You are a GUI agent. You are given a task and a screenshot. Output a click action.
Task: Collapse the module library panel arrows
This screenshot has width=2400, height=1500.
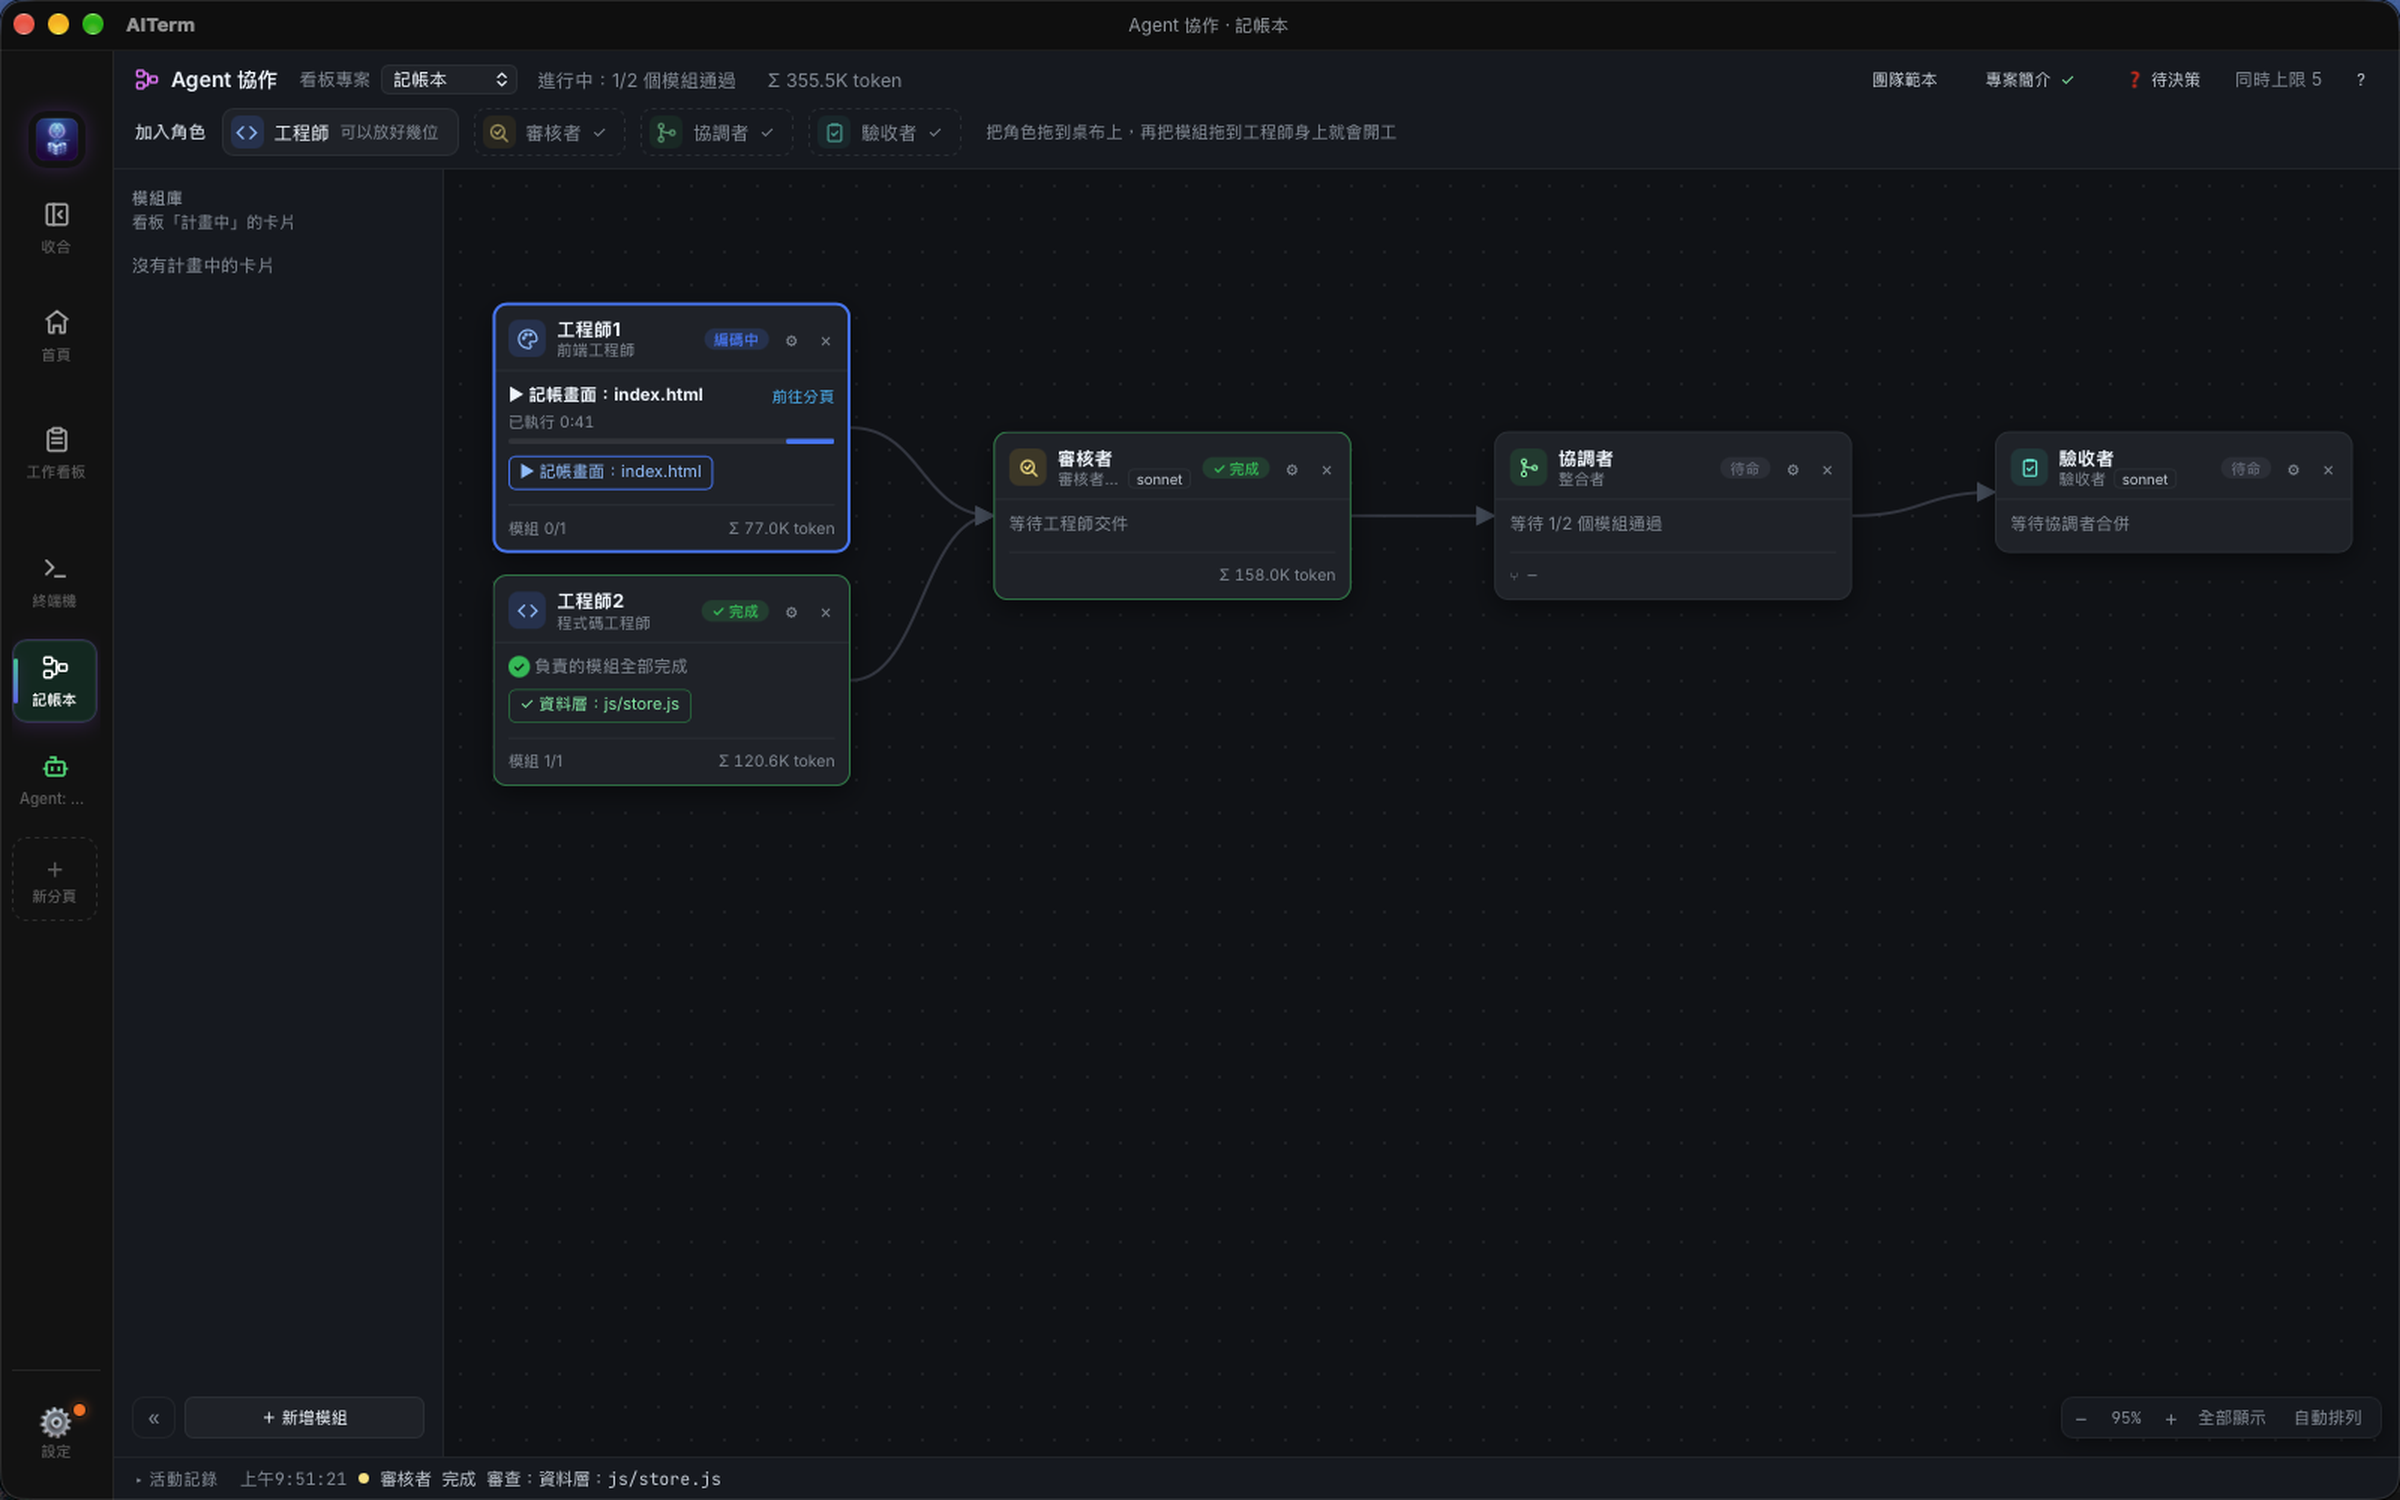[x=154, y=1418]
